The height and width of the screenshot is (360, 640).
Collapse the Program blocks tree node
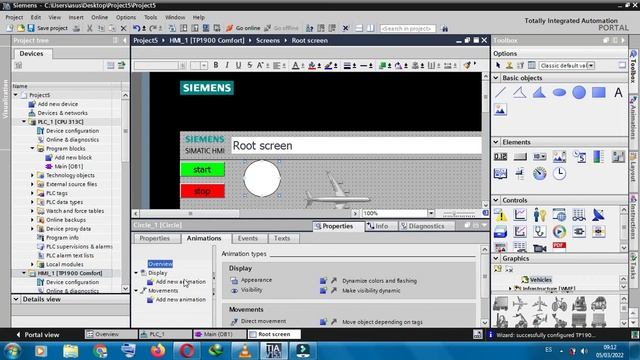point(32,149)
